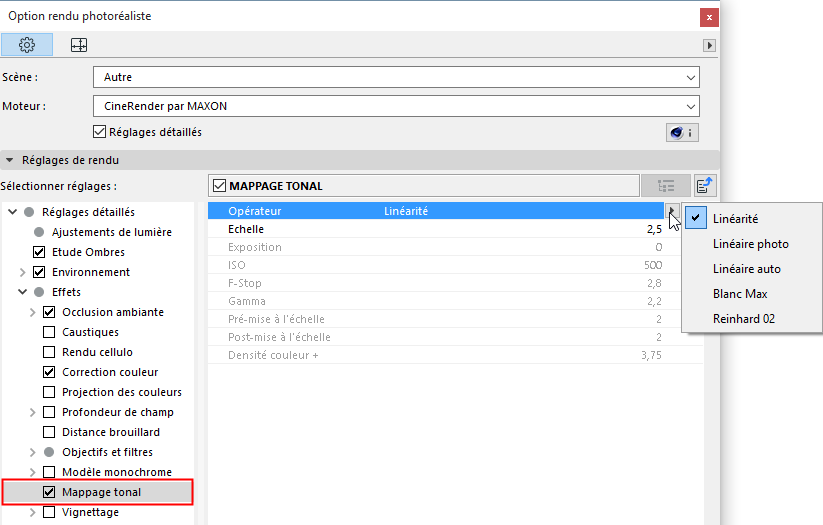This screenshot has height=525, width=823.
Task: Uncheck Correction couleur
Action: (x=49, y=372)
